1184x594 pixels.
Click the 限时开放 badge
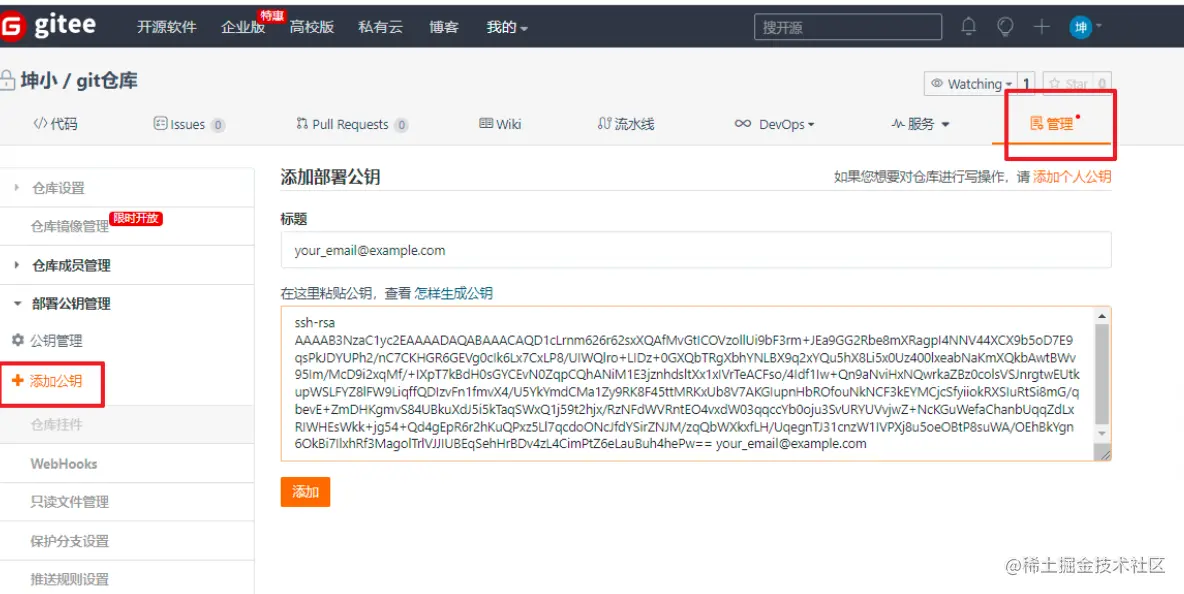[x=136, y=218]
